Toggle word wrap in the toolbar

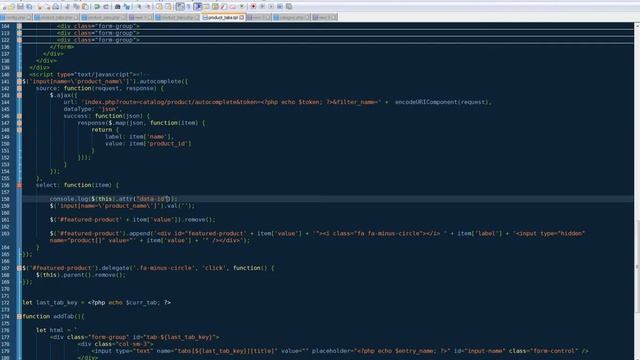click(180, 7)
